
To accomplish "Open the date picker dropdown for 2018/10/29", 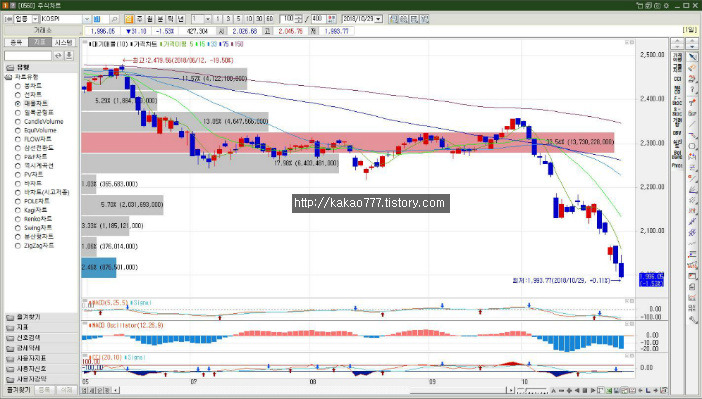I will pos(378,19).
